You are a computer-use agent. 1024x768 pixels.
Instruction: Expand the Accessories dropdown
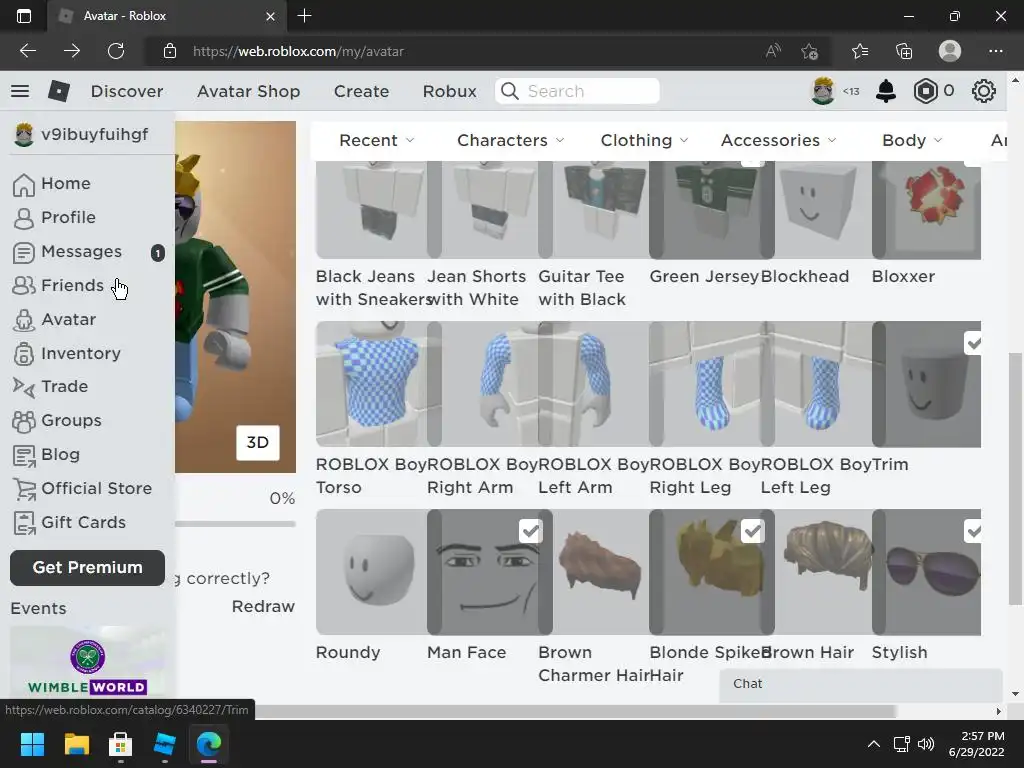point(778,140)
